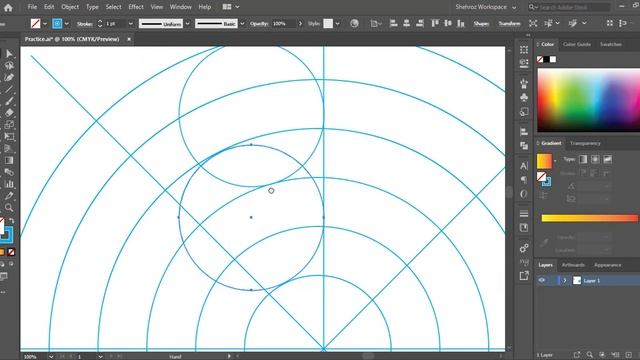Open the Window menu
The height and width of the screenshot is (360, 640).
pyautogui.click(x=180, y=7)
